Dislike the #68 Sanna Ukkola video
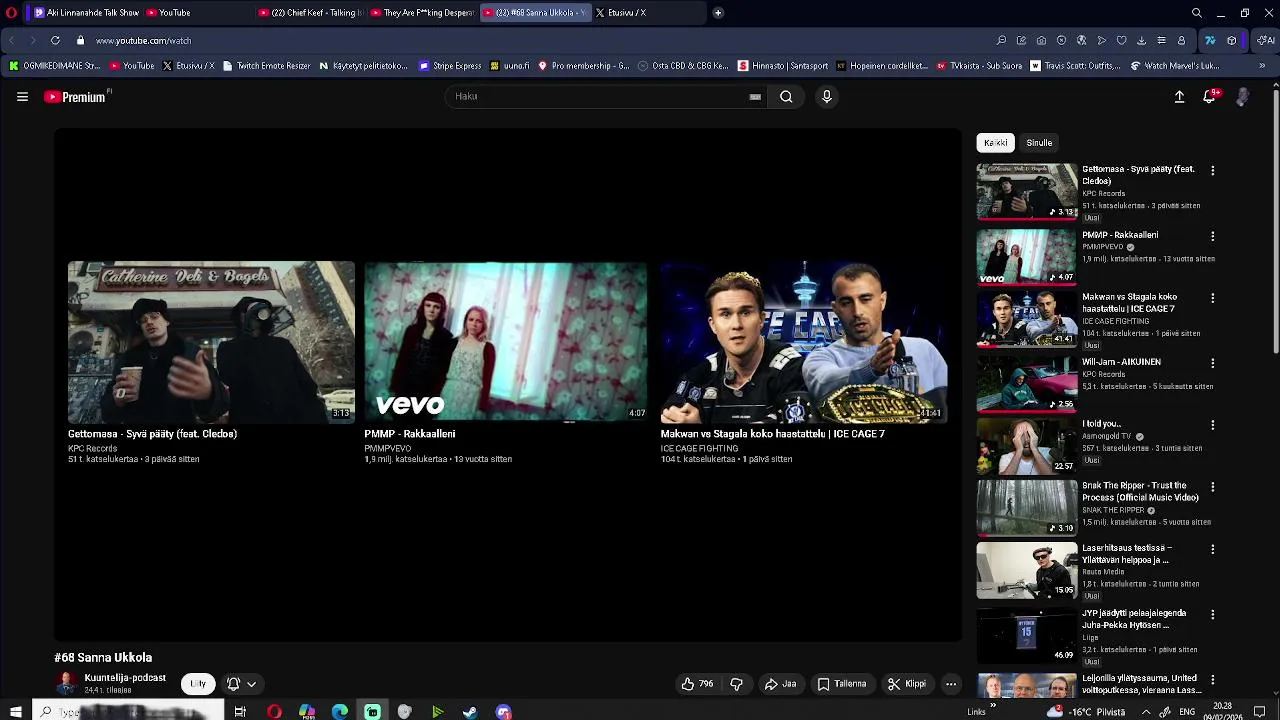1280x720 pixels. (x=736, y=684)
